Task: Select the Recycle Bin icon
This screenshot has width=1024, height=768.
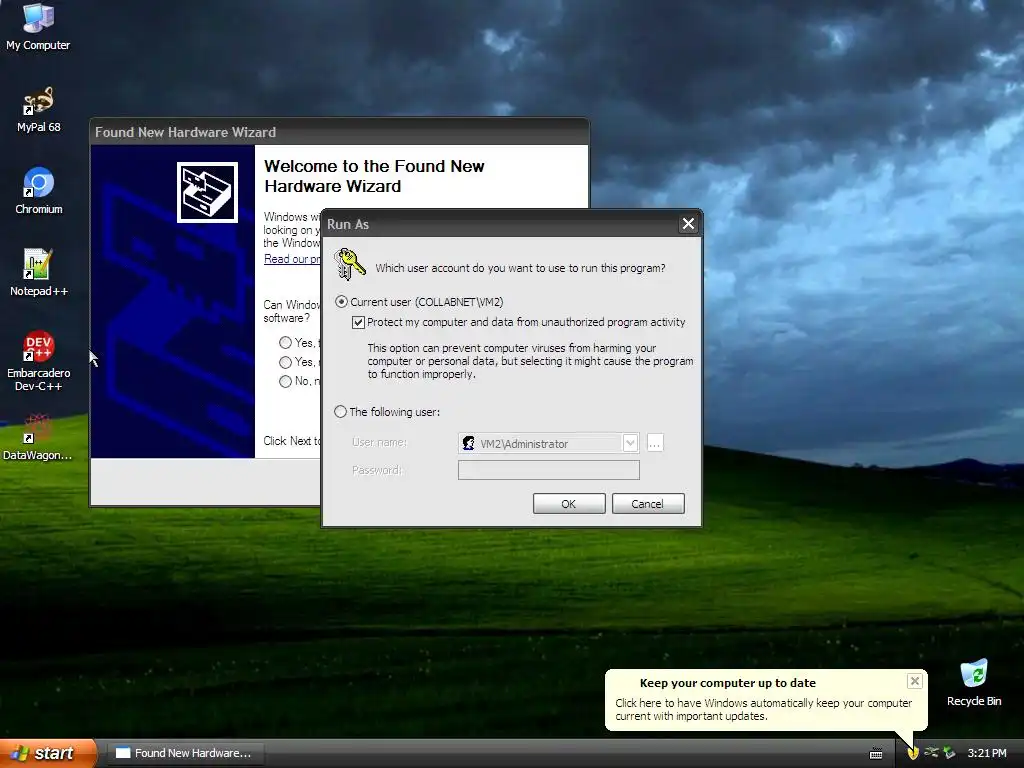Action: [974, 683]
